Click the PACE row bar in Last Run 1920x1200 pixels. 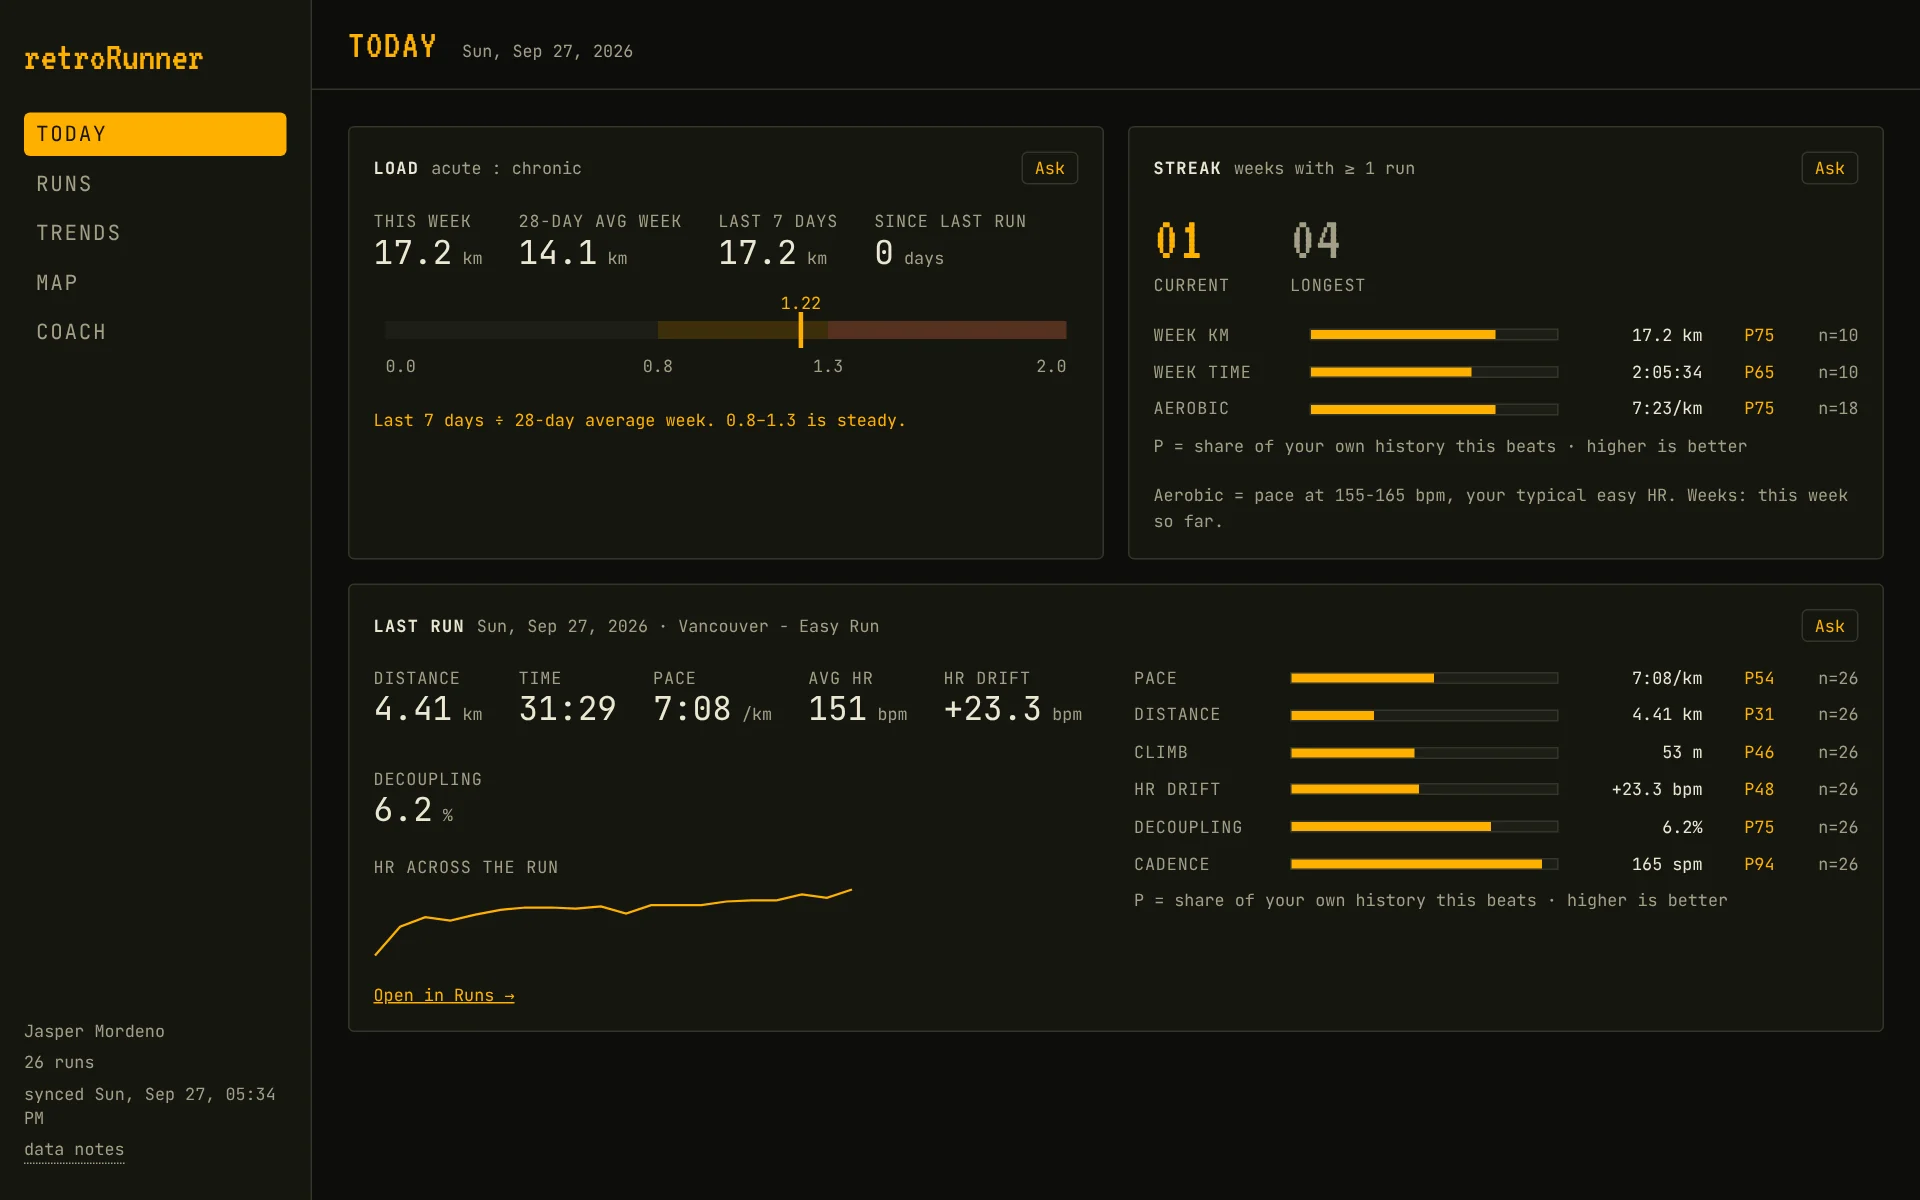(x=1424, y=678)
